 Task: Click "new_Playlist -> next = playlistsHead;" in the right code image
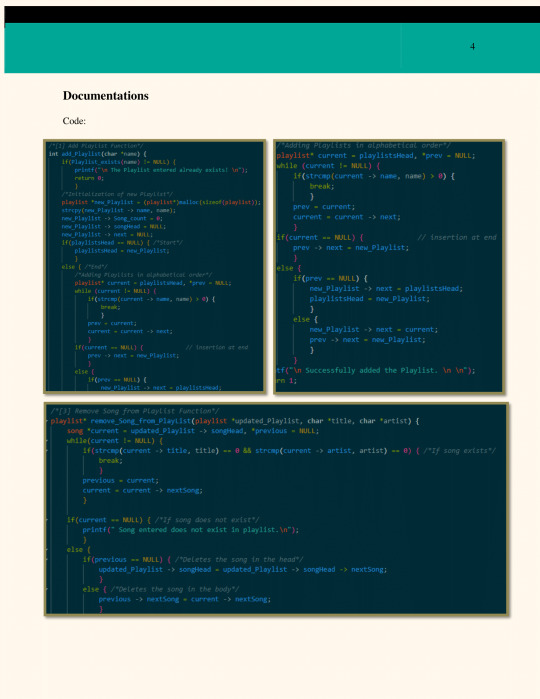386,288
